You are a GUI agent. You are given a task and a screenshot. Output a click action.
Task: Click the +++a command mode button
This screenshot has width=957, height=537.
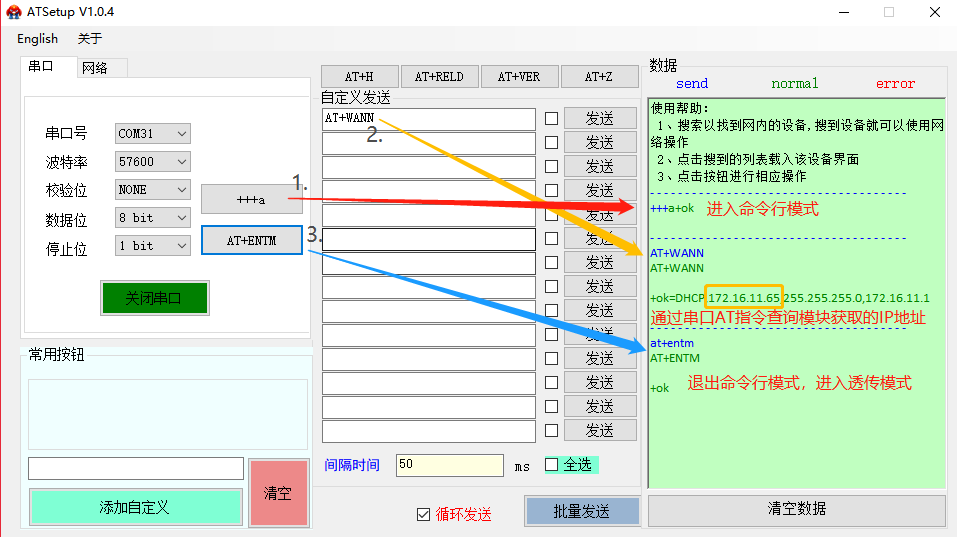click(x=251, y=199)
